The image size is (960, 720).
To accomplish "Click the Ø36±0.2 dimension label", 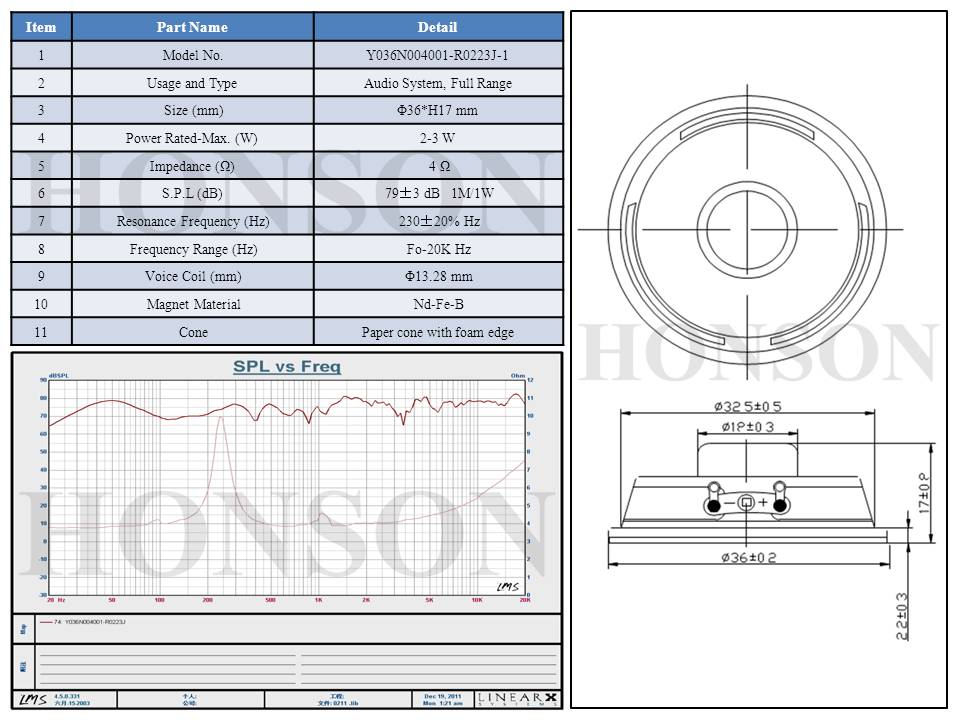I will [x=749, y=558].
